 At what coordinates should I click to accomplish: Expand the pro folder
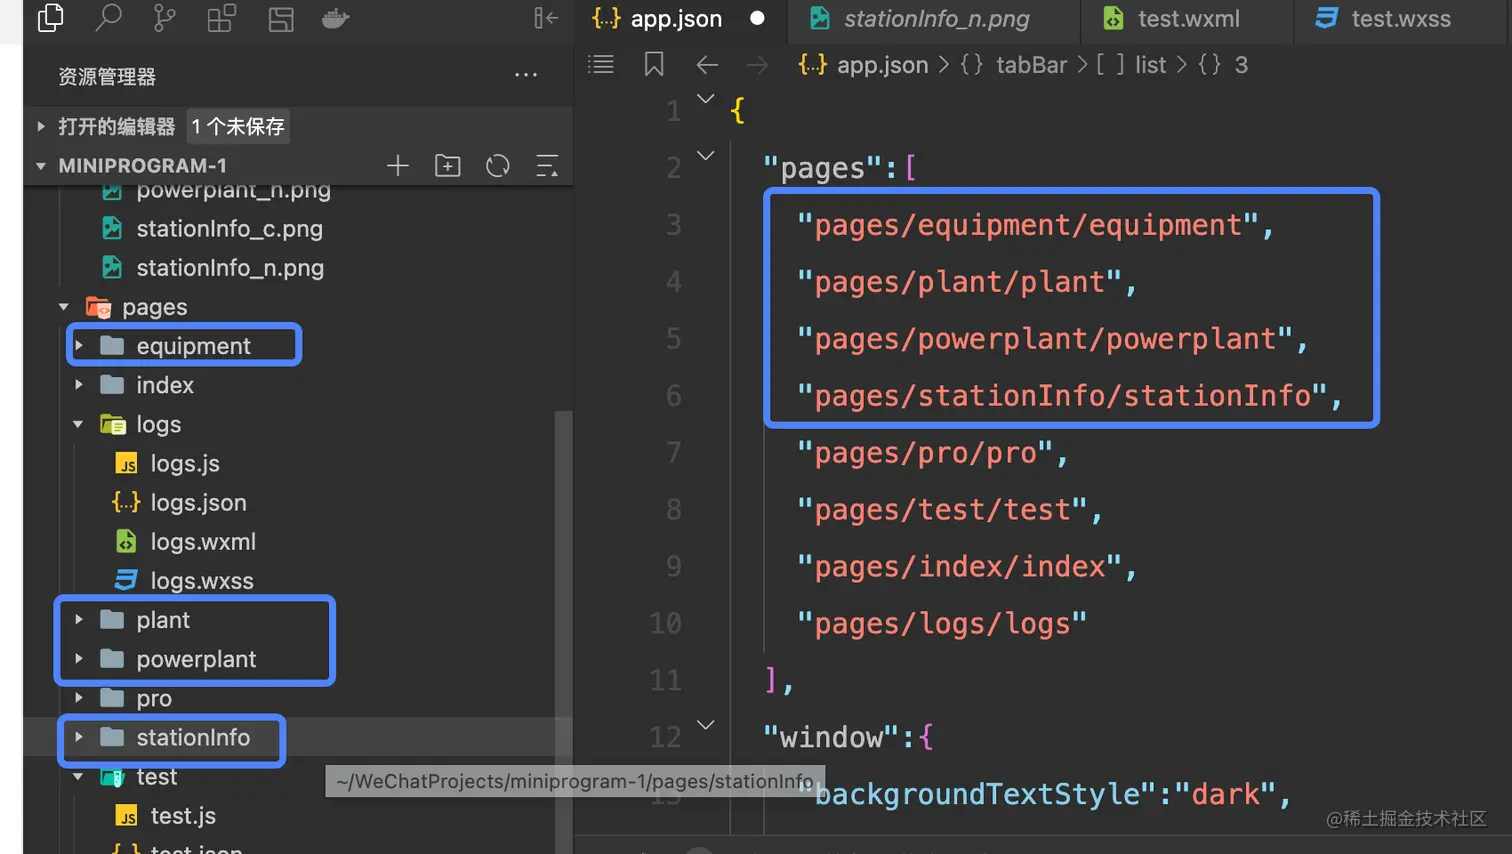(x=79, y=698)
